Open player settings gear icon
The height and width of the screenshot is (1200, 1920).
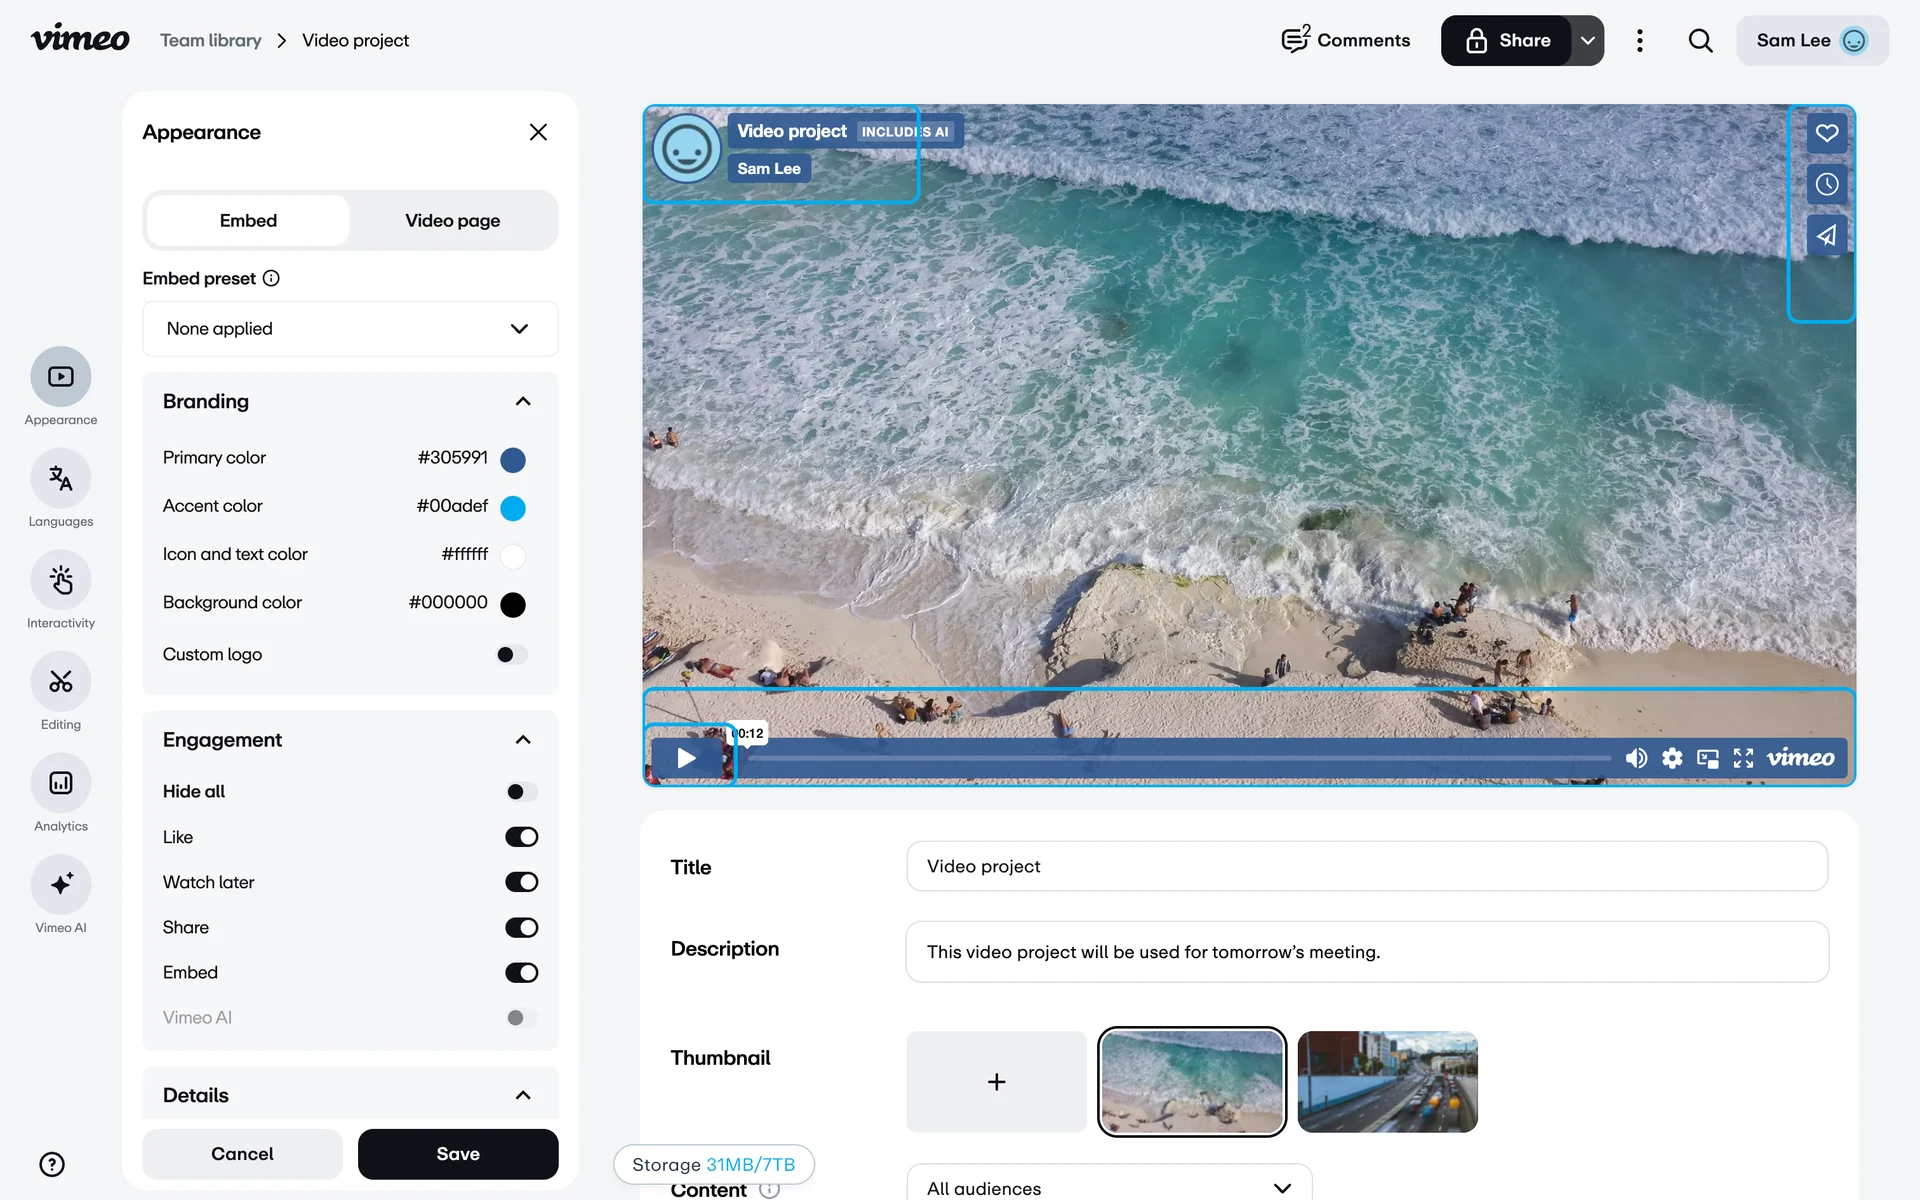[1672, 758]
